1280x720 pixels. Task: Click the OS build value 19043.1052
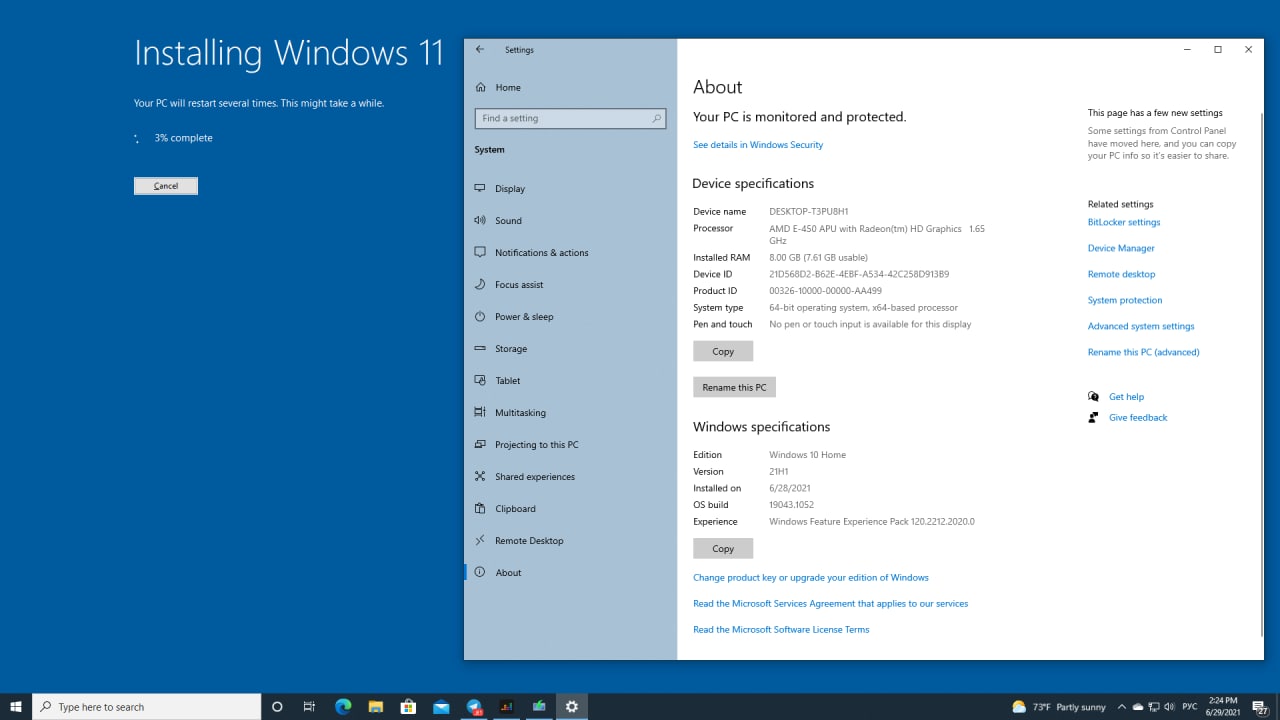tap(791, 505)
